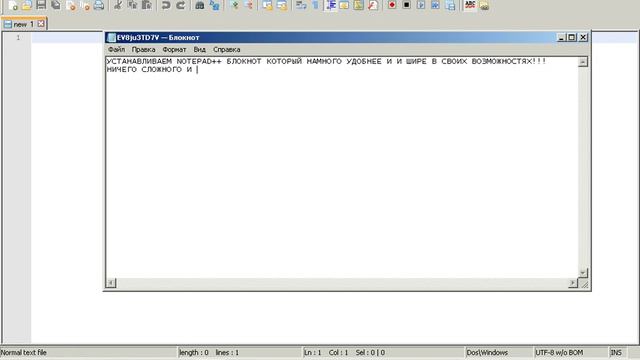Click the Блокнот vertical scrollbar up arrow

(583, 62)
